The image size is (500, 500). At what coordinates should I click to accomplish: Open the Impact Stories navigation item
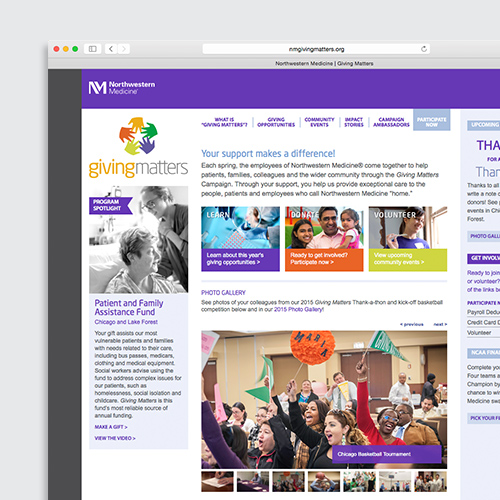tap(354, 122)
